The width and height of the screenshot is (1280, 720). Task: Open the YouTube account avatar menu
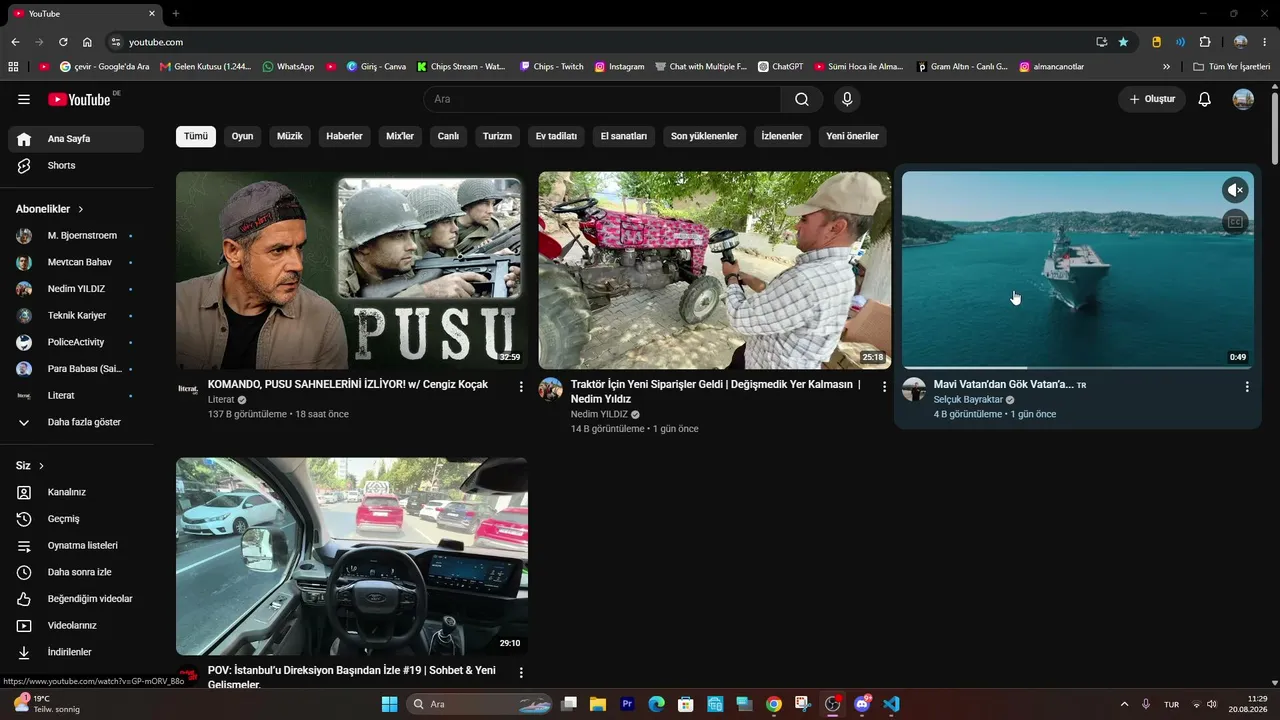point(1243,99)
